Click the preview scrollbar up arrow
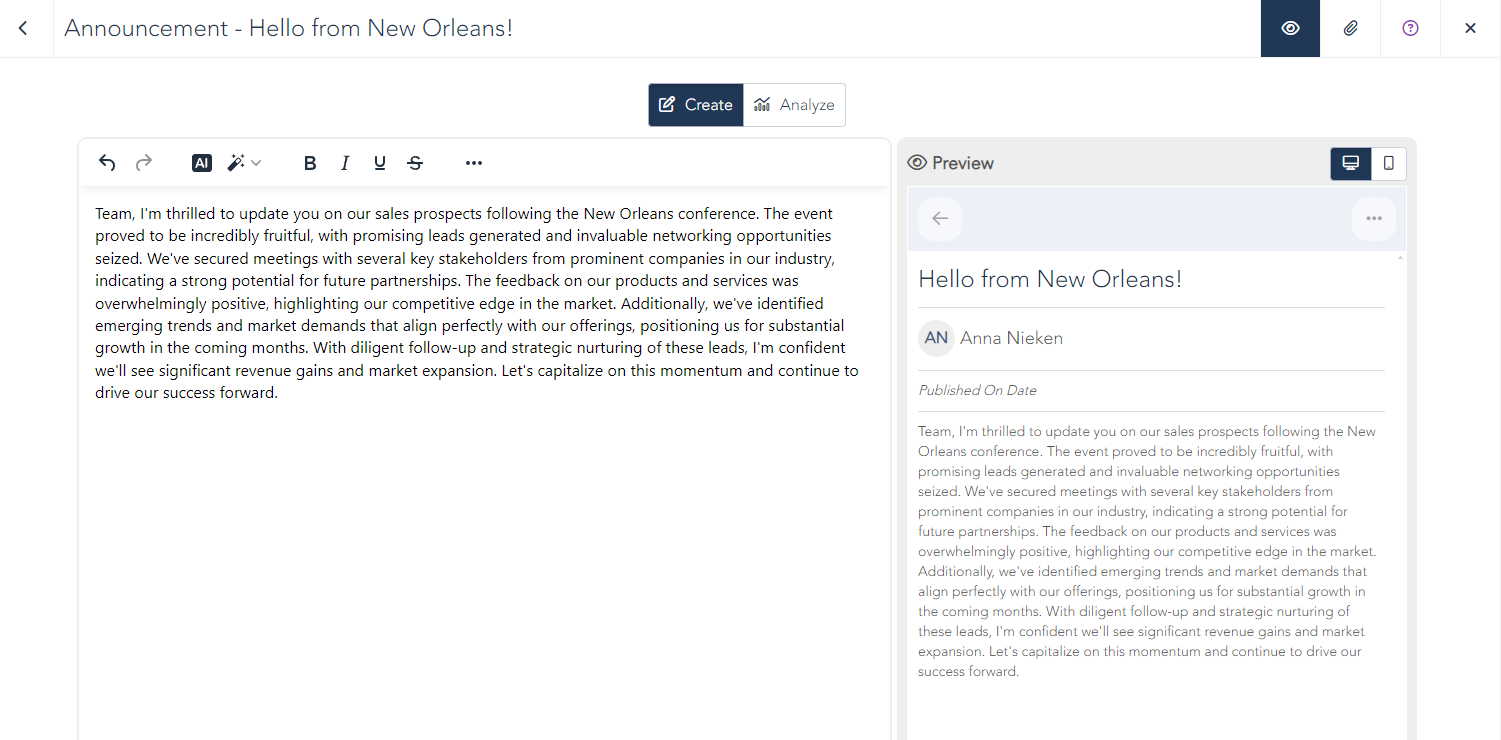The image size is (1501, 740). pos(1400,258)
